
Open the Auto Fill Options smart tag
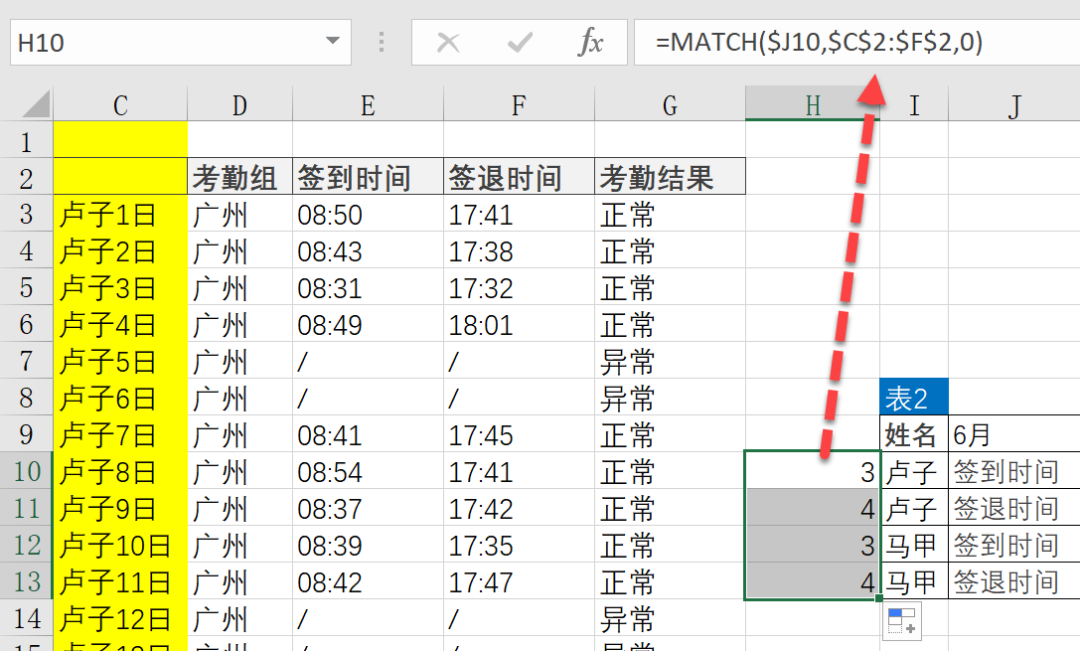pyautogui.click(x=901, y=620)
